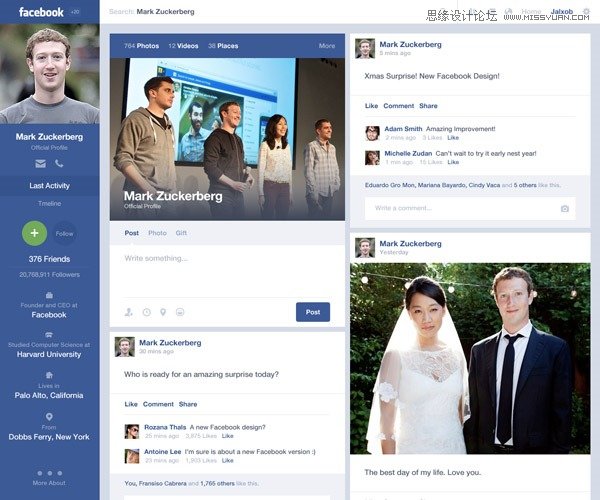Click emoji face icon in composer
The width and height of the screenshot is (600, 500).
tap(180, 312)
